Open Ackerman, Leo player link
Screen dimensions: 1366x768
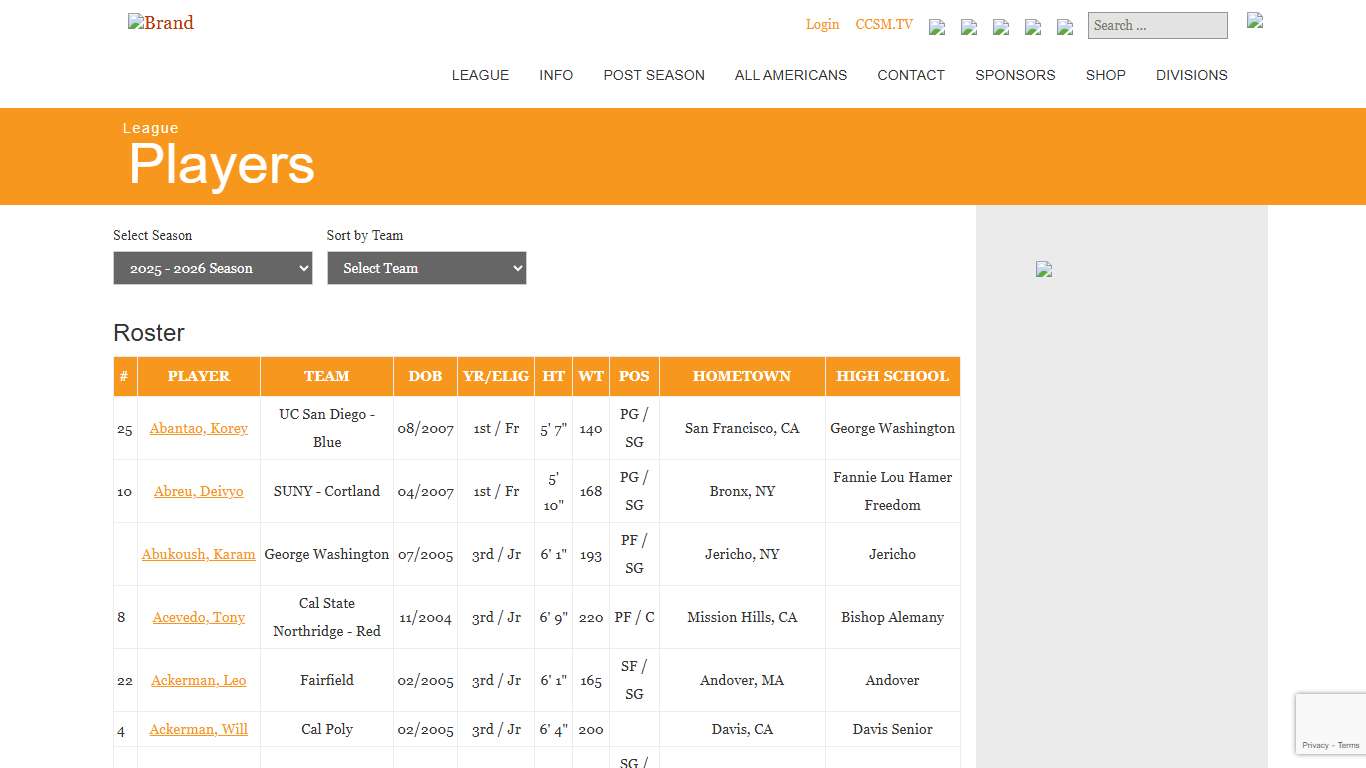199,680
